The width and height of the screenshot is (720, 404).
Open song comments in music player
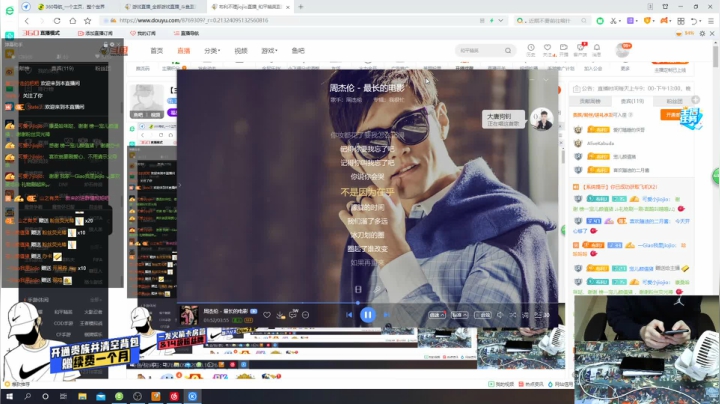click(293, 314)
